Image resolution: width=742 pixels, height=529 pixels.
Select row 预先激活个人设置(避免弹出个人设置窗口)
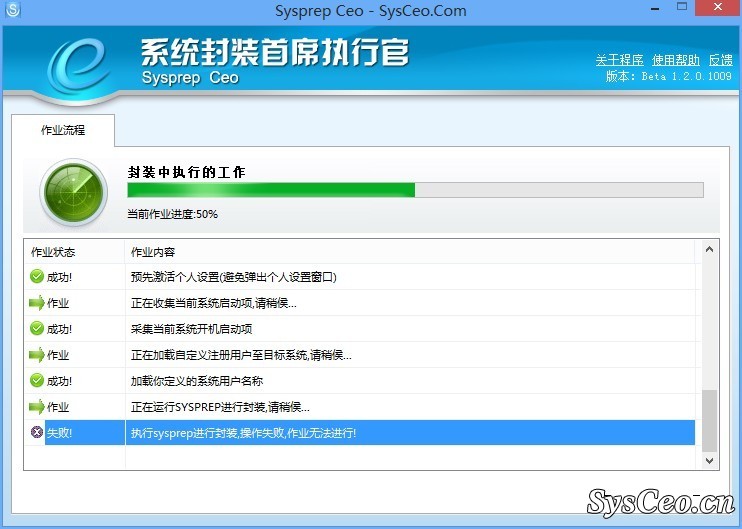360,277
